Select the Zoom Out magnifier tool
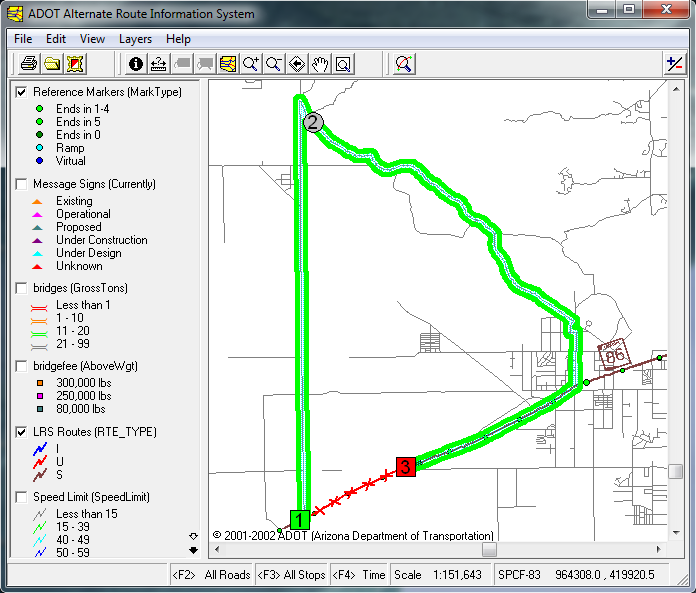 click(274, 64)
